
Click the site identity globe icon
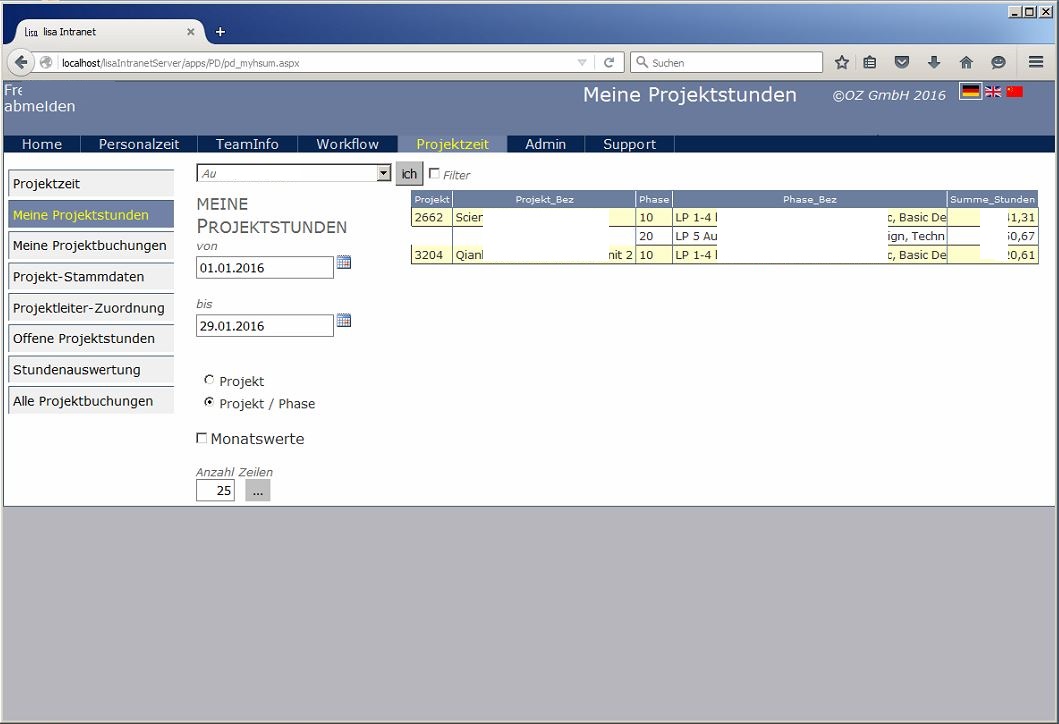click(x=46, y=63)
